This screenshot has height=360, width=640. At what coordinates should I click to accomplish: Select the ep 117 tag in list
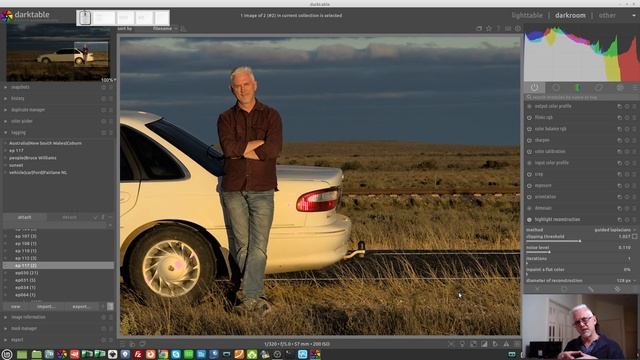tap(26, 265)
